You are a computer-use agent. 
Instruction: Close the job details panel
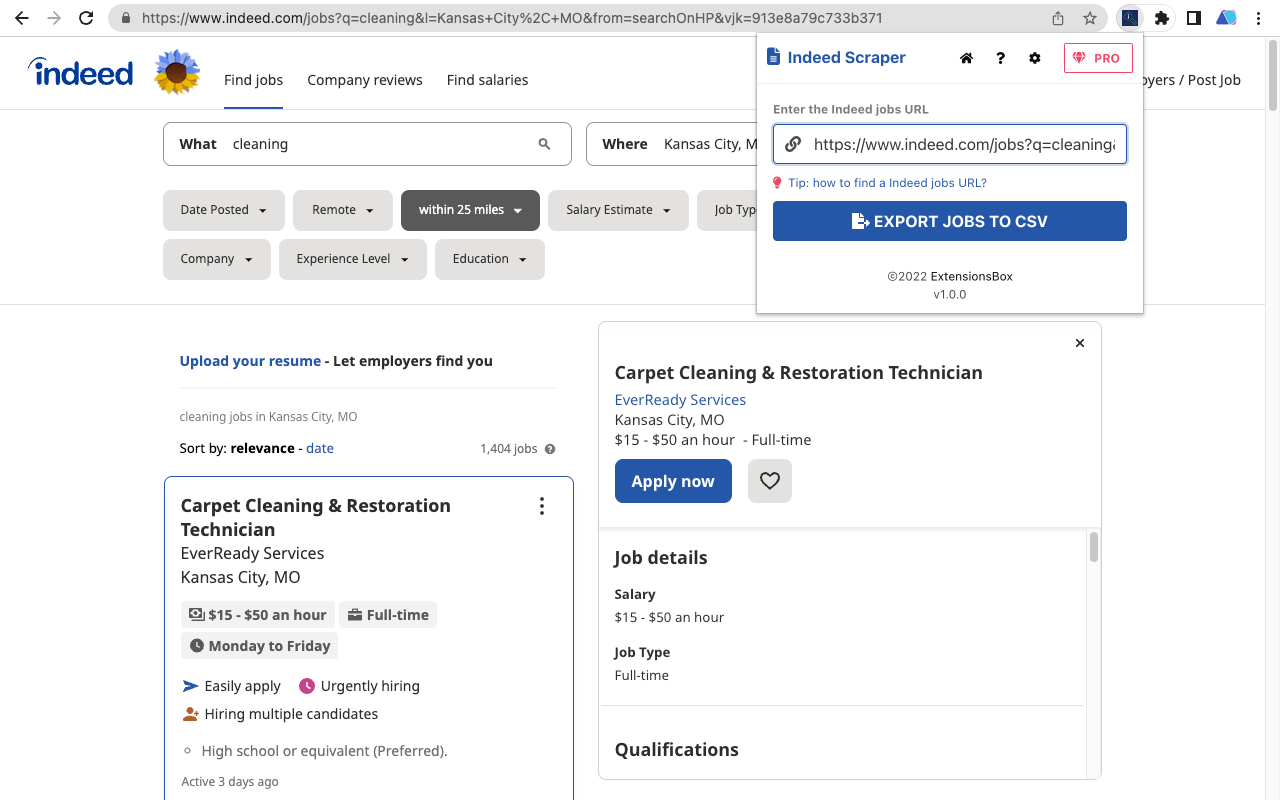click(1079, 343)
